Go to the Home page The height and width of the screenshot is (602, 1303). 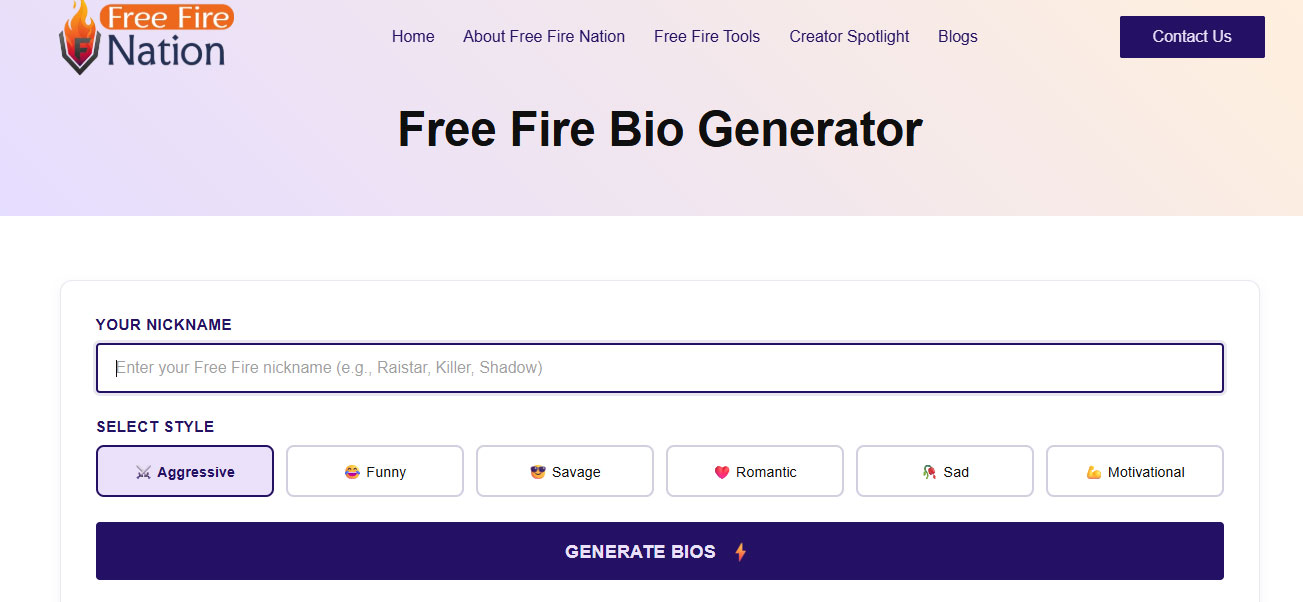click(413, 36)
